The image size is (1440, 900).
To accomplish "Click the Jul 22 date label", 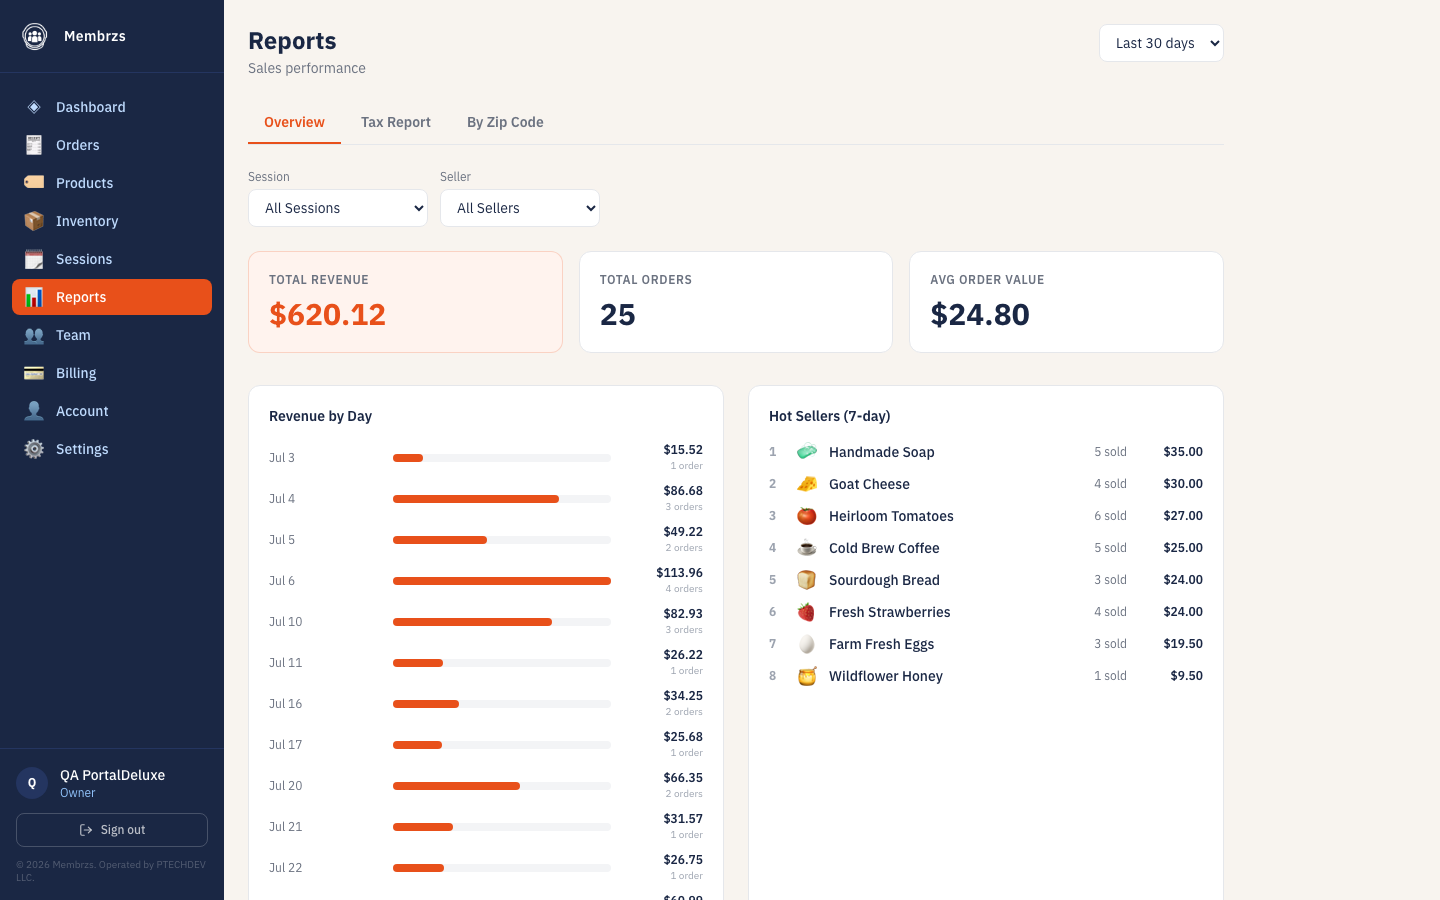I will coord(285,868).
